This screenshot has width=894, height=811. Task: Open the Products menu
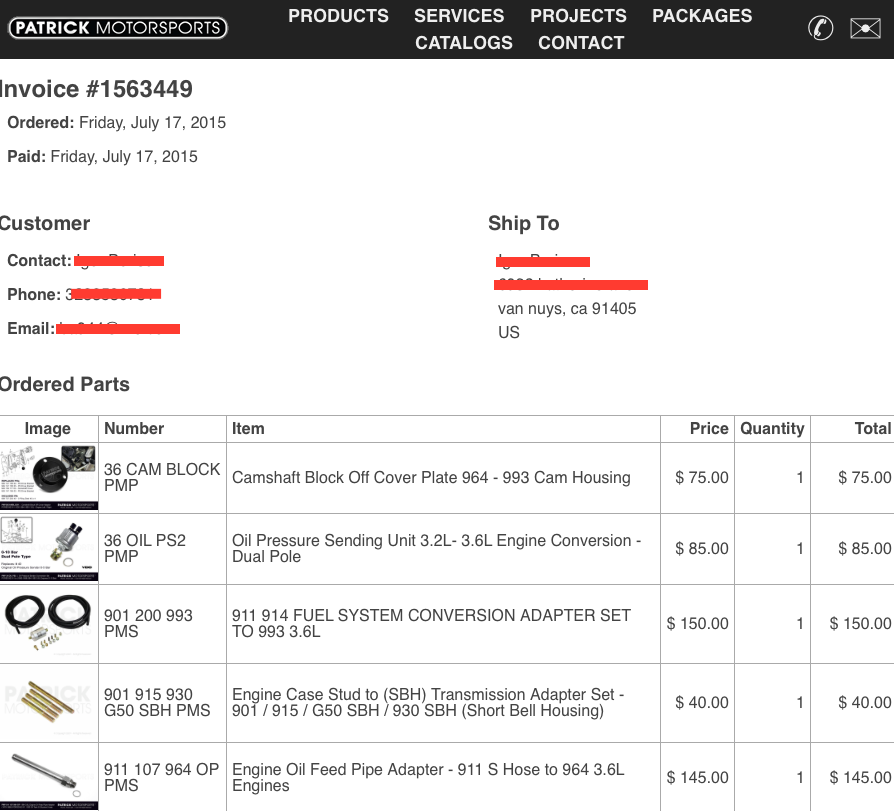338,16
